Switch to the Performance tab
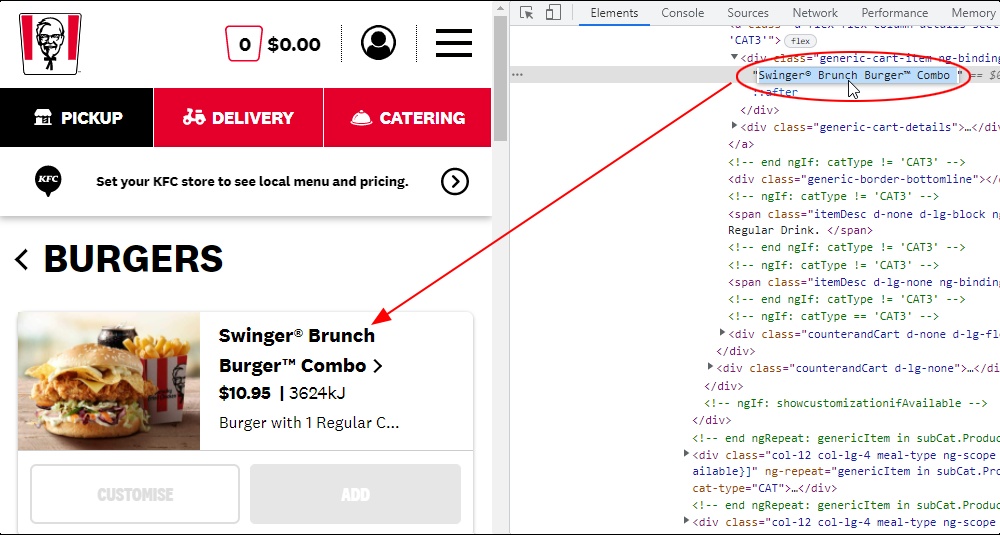The width and height of the screenshot is (1000, 535). tap(895, 13)
